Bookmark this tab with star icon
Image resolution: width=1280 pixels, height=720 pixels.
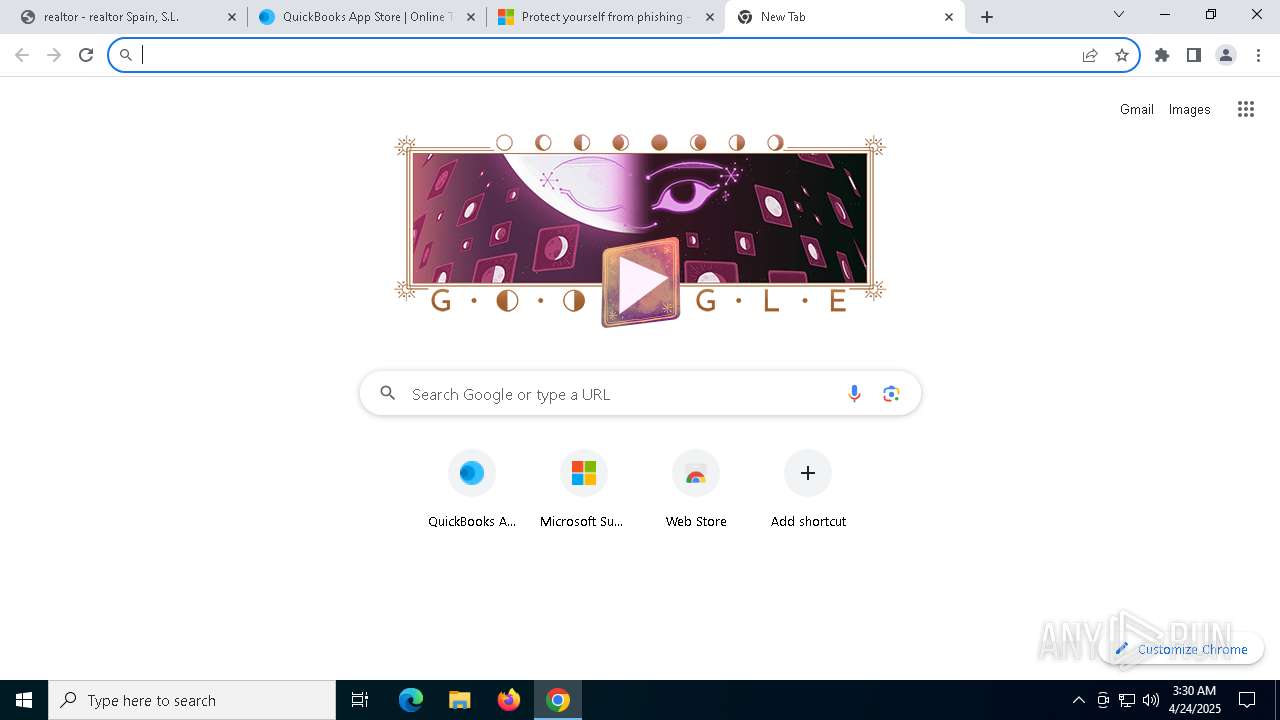(x=1122, y=55)
